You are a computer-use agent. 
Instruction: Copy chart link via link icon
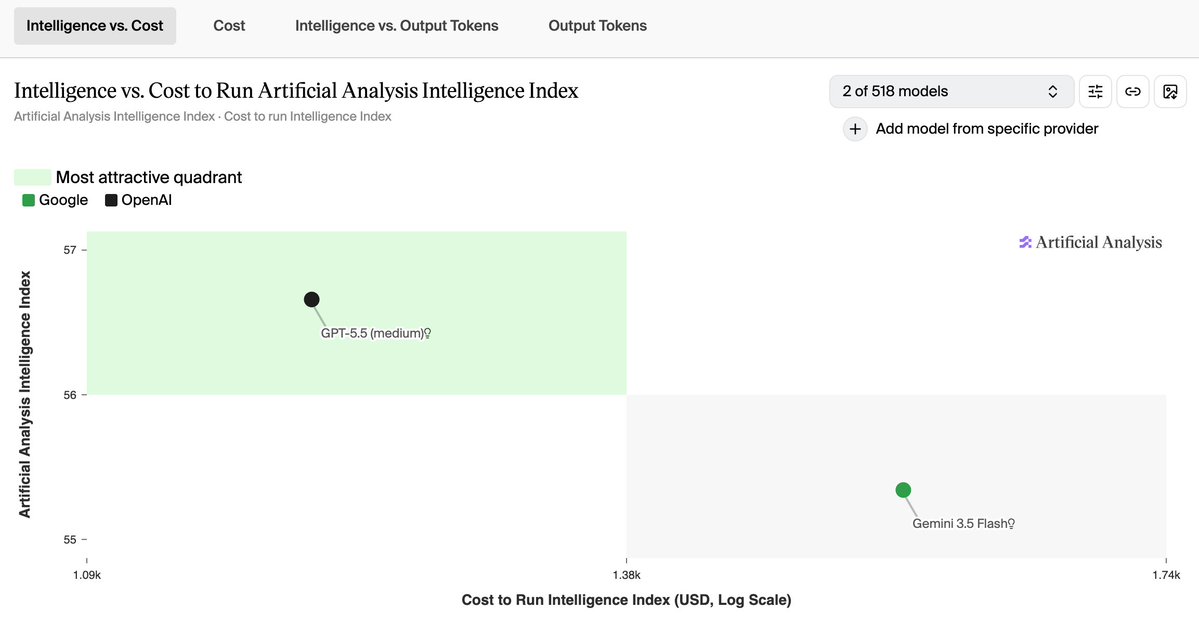pyautogui.click(x=1132, y=92)
